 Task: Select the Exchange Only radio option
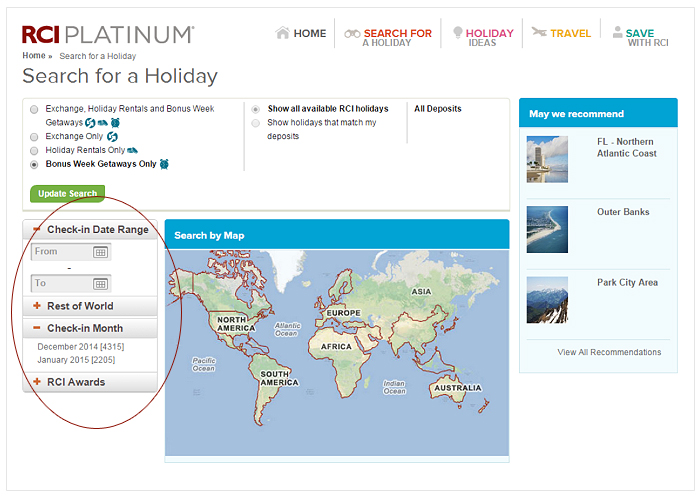[35, 136]
